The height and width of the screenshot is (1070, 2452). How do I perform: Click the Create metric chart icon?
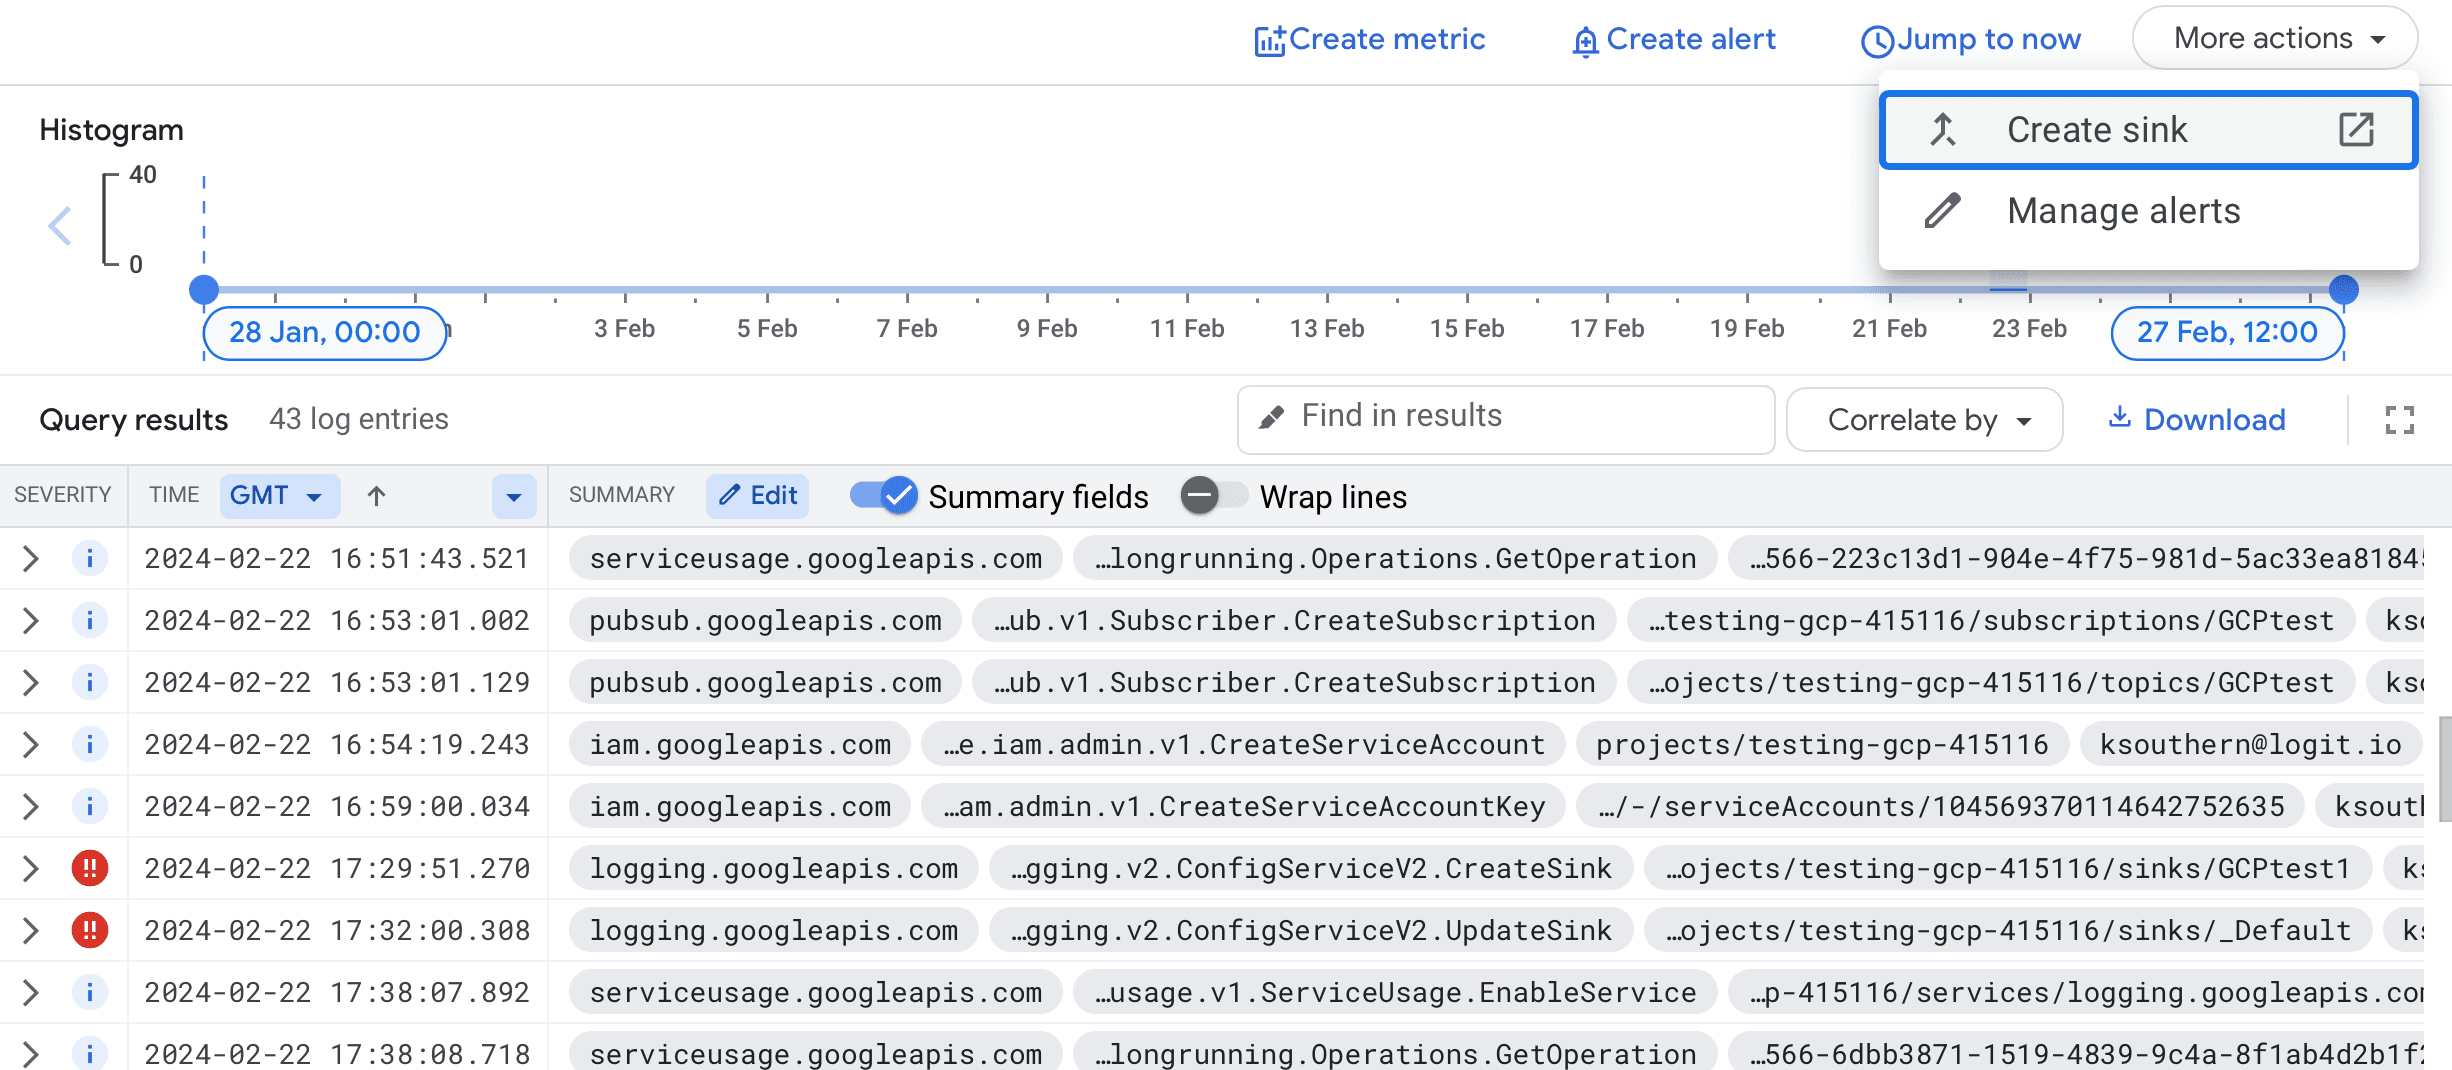[x=1269, y=41]
